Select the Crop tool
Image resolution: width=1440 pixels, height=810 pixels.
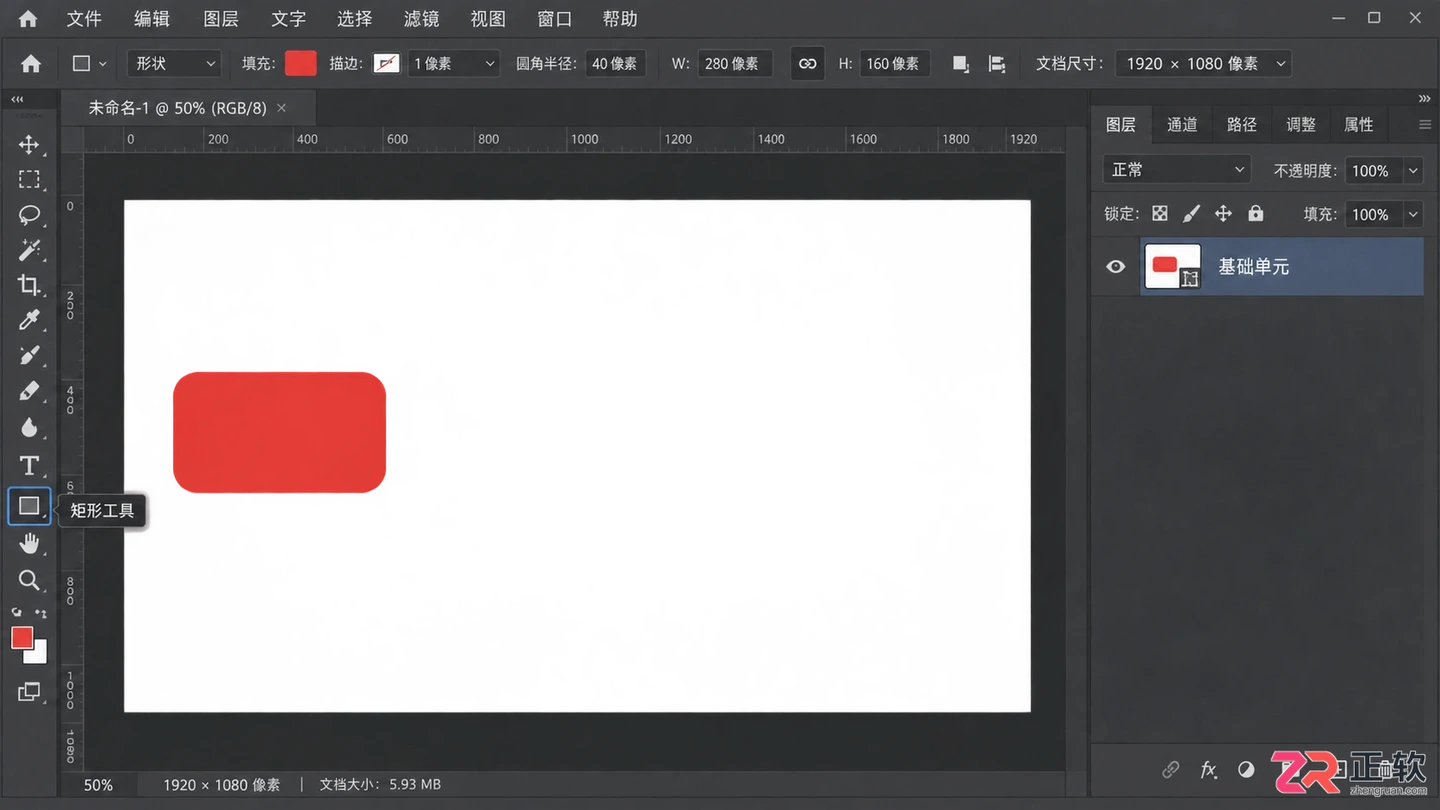29,285
